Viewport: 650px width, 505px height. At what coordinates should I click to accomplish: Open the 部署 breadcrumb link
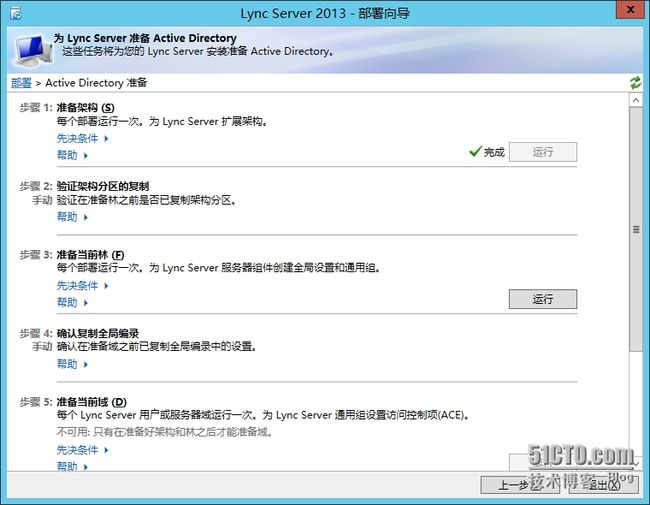tap(21, 83)
